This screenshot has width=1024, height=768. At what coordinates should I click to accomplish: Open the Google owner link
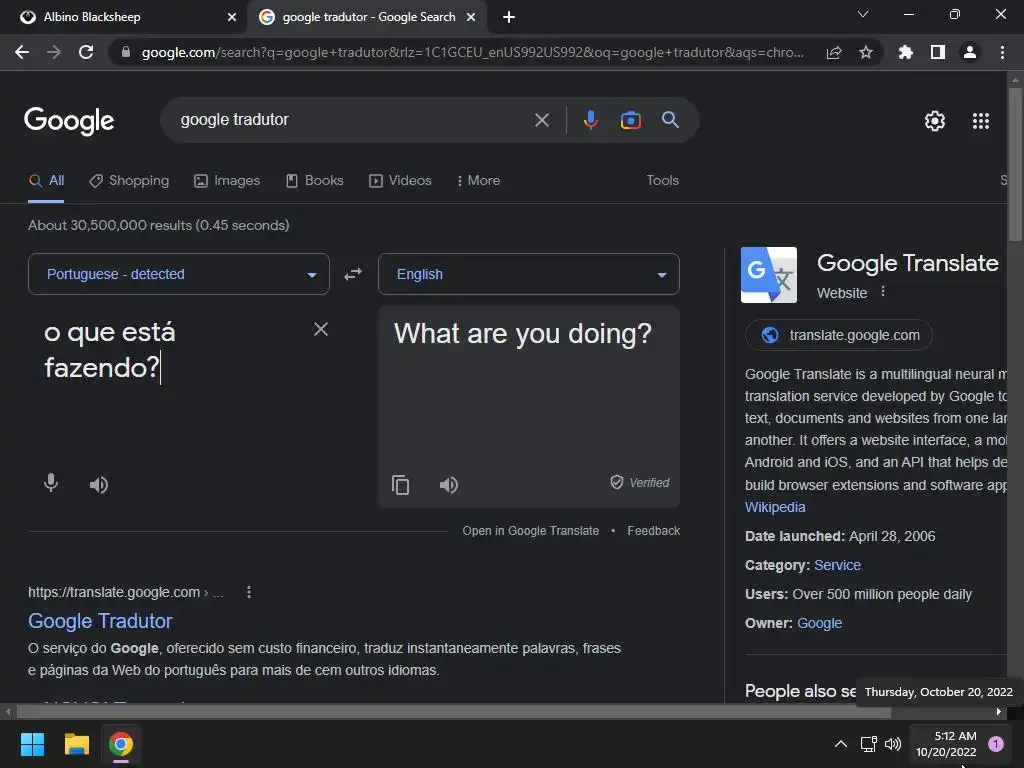pos(820,624)
